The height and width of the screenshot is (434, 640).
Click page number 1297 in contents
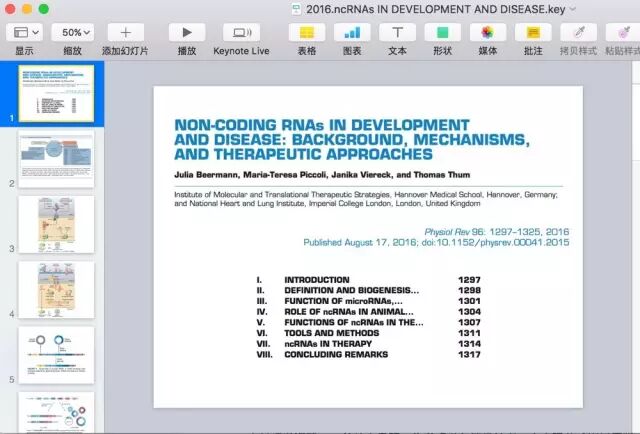469,280
